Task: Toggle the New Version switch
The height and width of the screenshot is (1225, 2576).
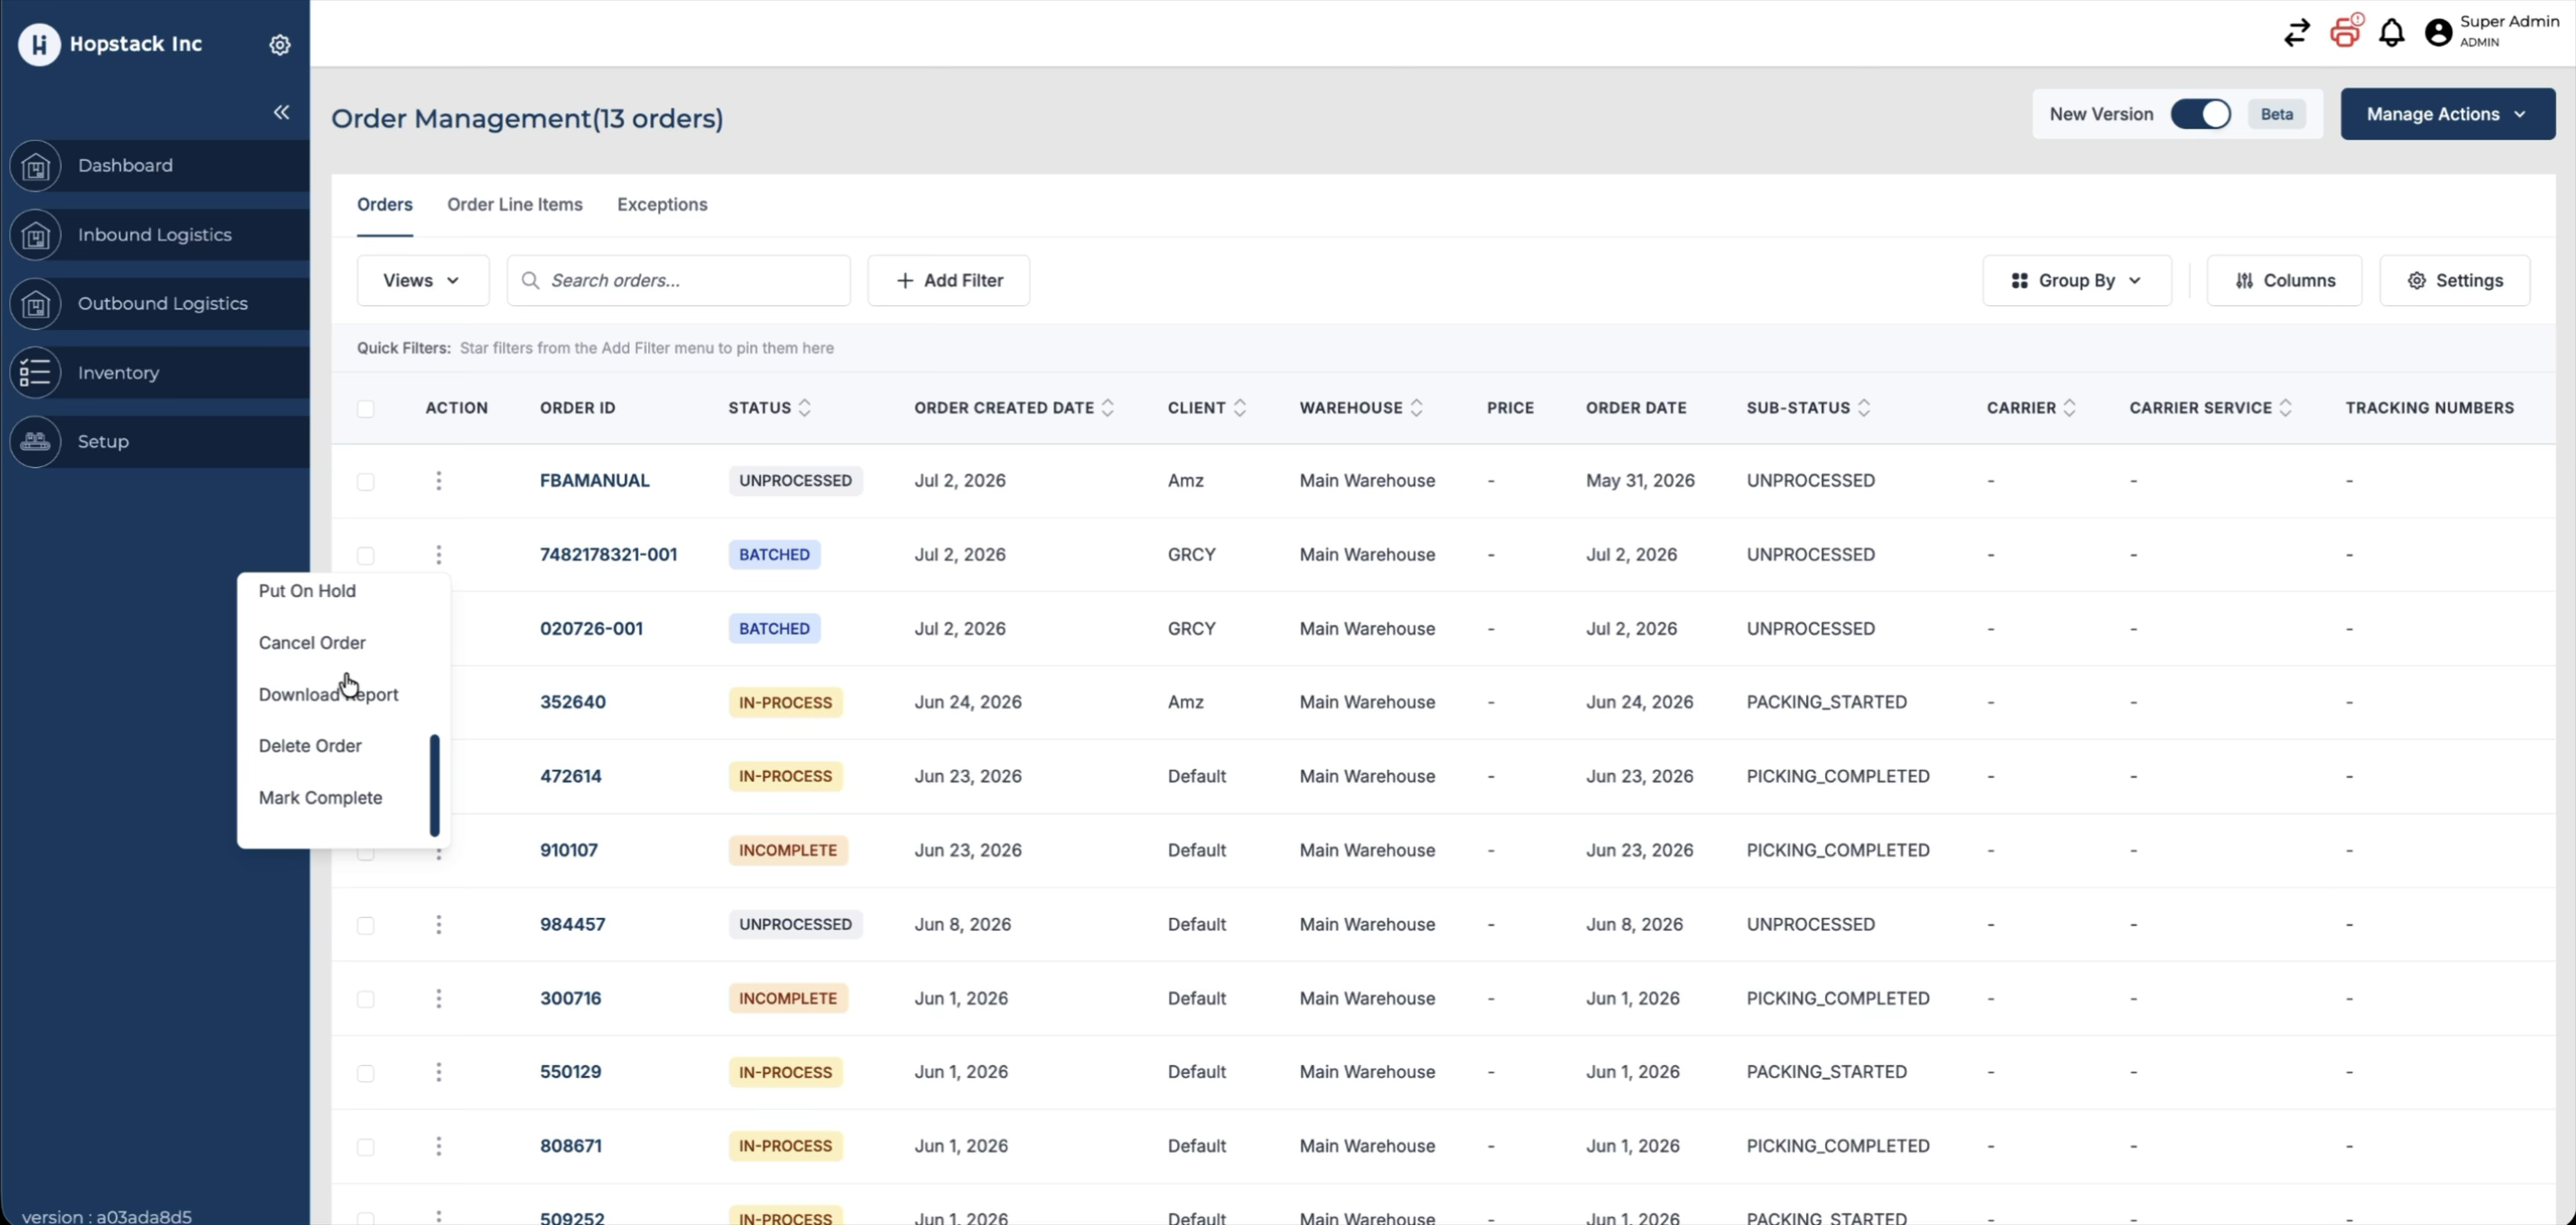Action: click(x=2200, y=114)
